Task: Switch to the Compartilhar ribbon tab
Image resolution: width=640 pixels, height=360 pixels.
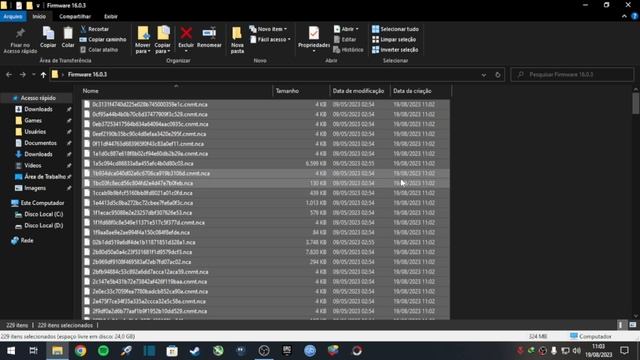Action: 75,16
